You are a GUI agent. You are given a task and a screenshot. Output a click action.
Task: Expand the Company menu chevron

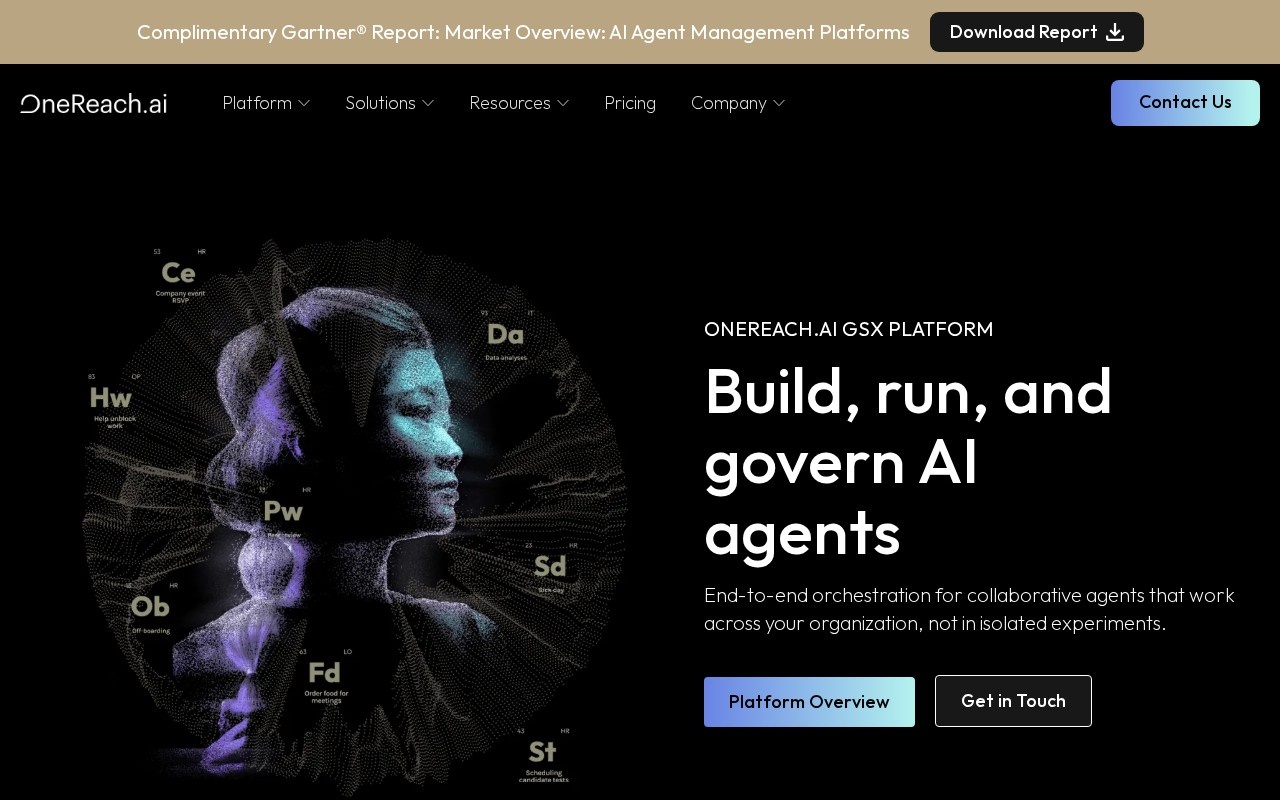tap(779, 103)
